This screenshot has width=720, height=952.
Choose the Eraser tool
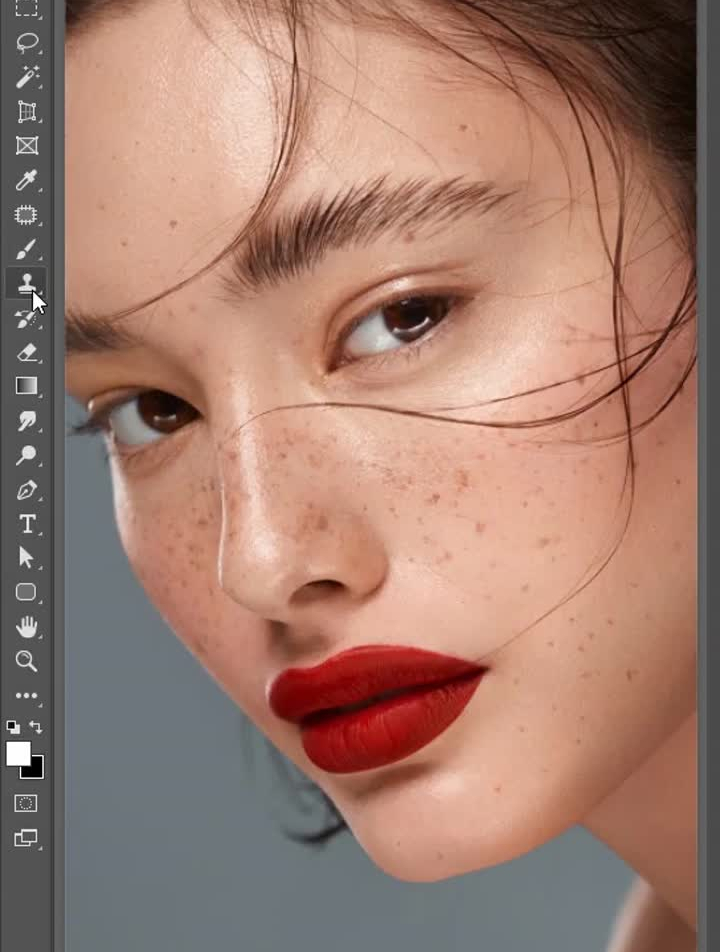[x=27, y=352]
